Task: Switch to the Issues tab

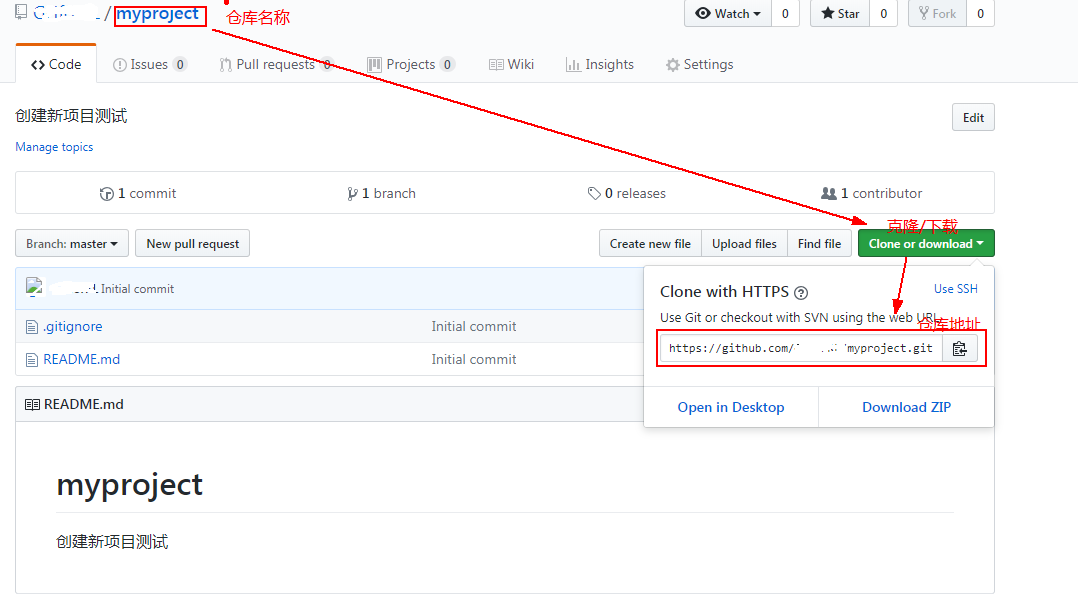Action: (x=149, y=64)
